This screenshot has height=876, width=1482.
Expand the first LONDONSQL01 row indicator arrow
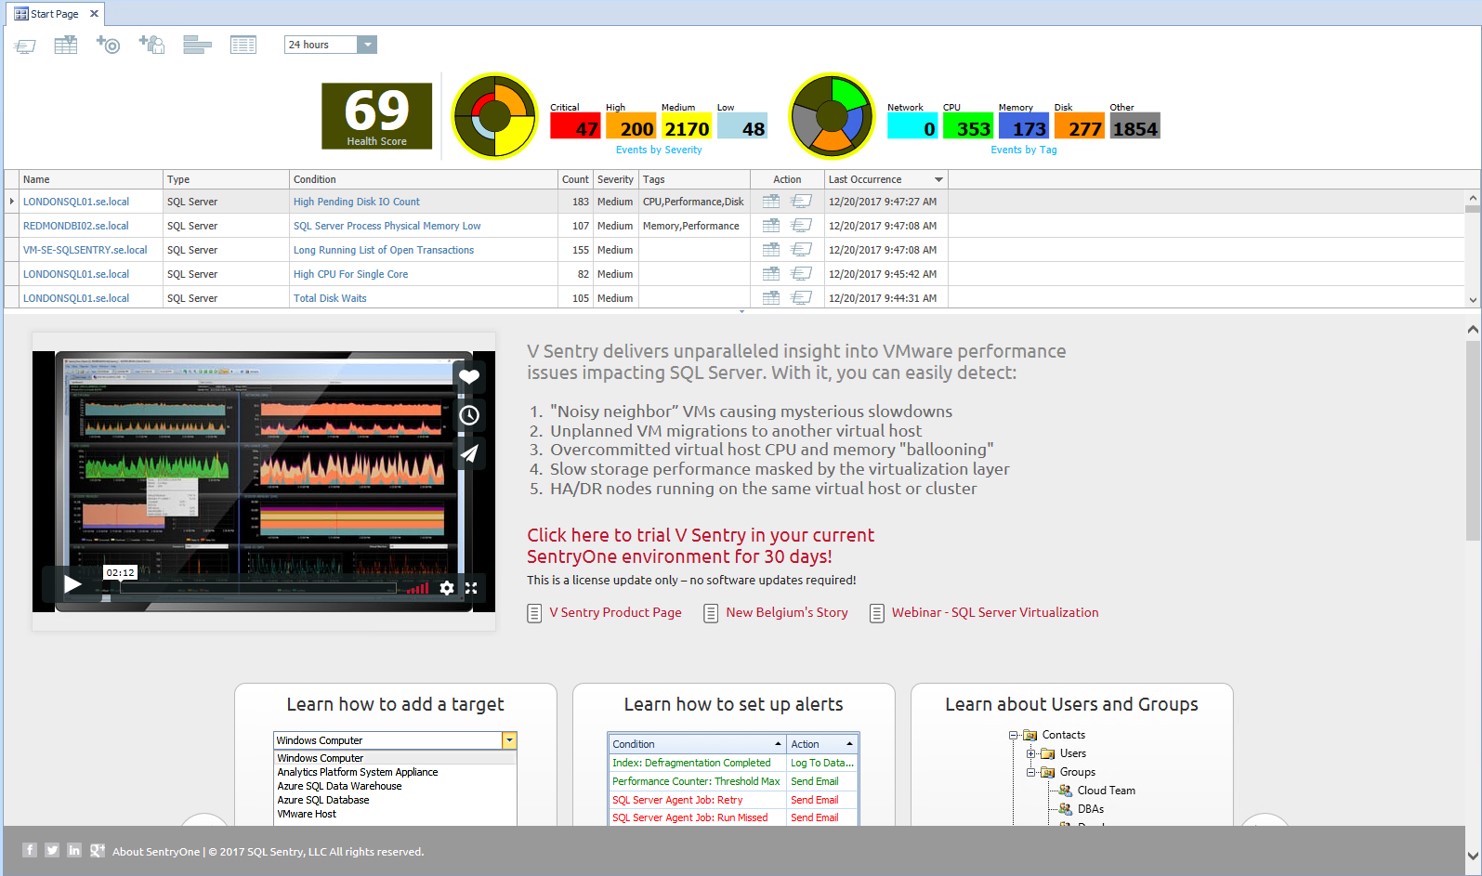click(x=11, y=201)
